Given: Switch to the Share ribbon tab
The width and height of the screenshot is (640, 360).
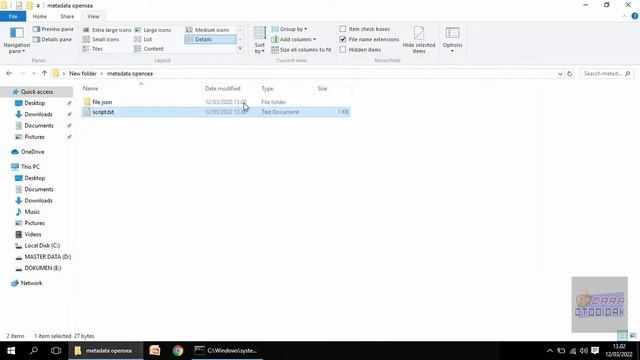Looking at the screenshot, I should click(67, 16).
